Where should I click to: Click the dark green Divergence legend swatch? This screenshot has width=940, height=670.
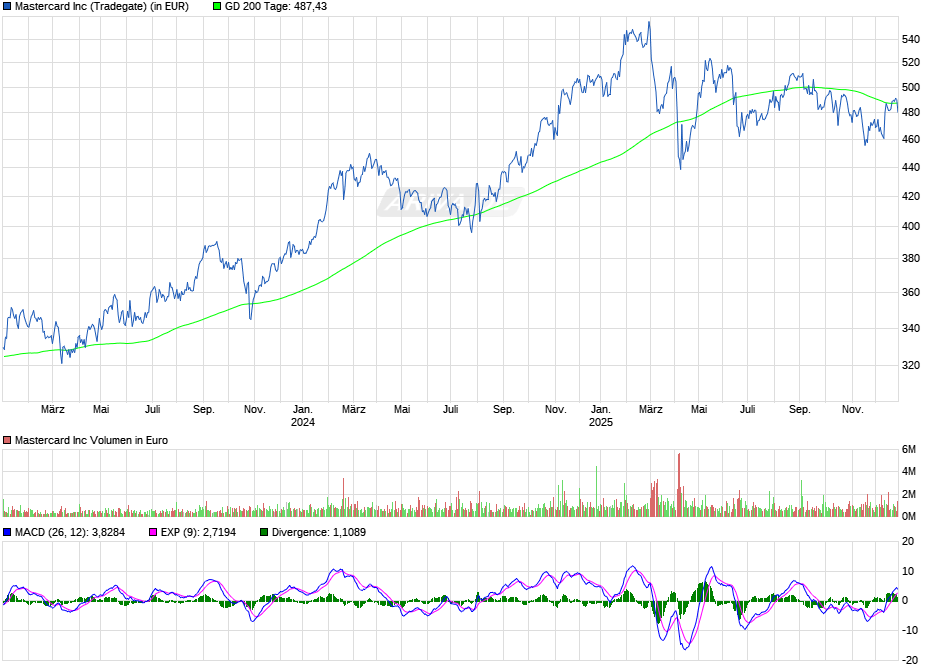click(264, 532)
